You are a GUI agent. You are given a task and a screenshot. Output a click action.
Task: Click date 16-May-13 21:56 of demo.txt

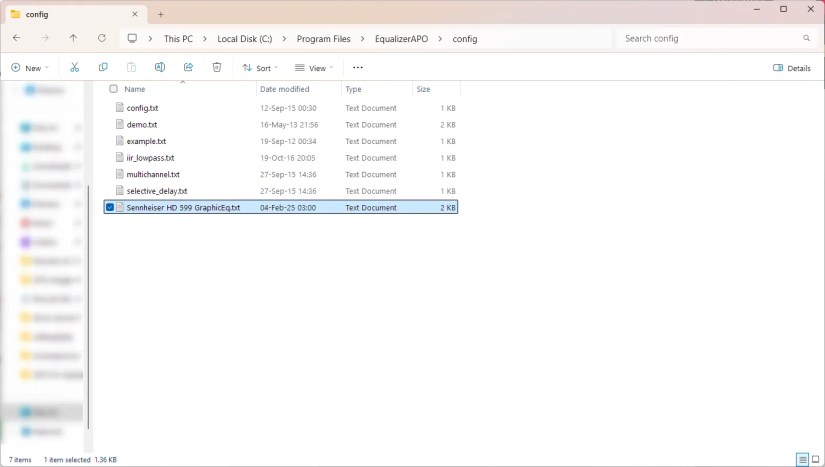point(289,125)
